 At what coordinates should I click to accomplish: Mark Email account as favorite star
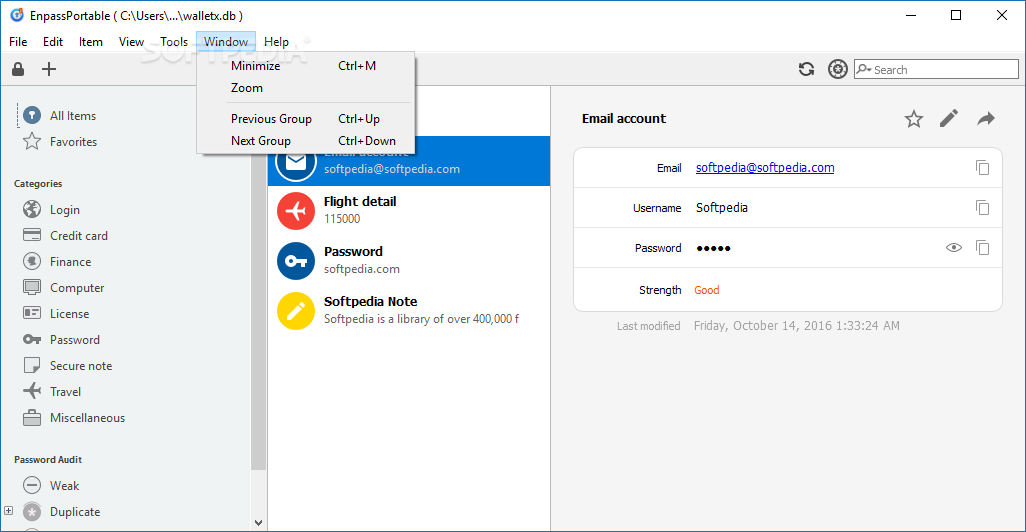tap(913, 119)
